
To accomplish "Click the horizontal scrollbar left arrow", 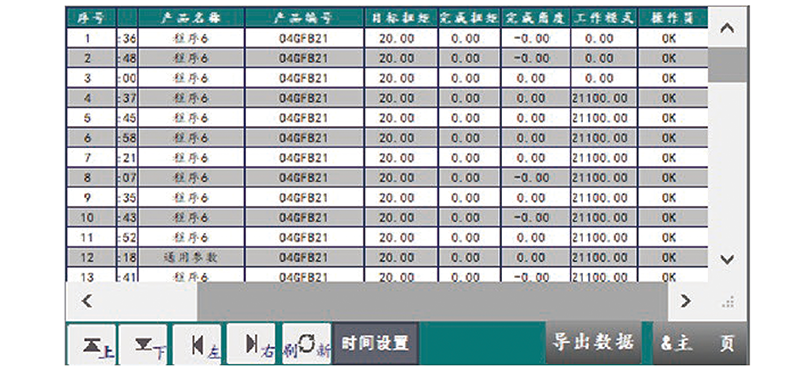I will 87,301.
